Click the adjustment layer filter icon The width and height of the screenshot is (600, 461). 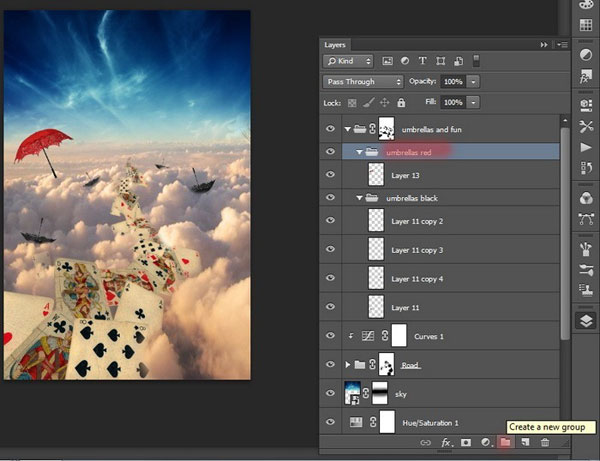(x=404, y=61)
